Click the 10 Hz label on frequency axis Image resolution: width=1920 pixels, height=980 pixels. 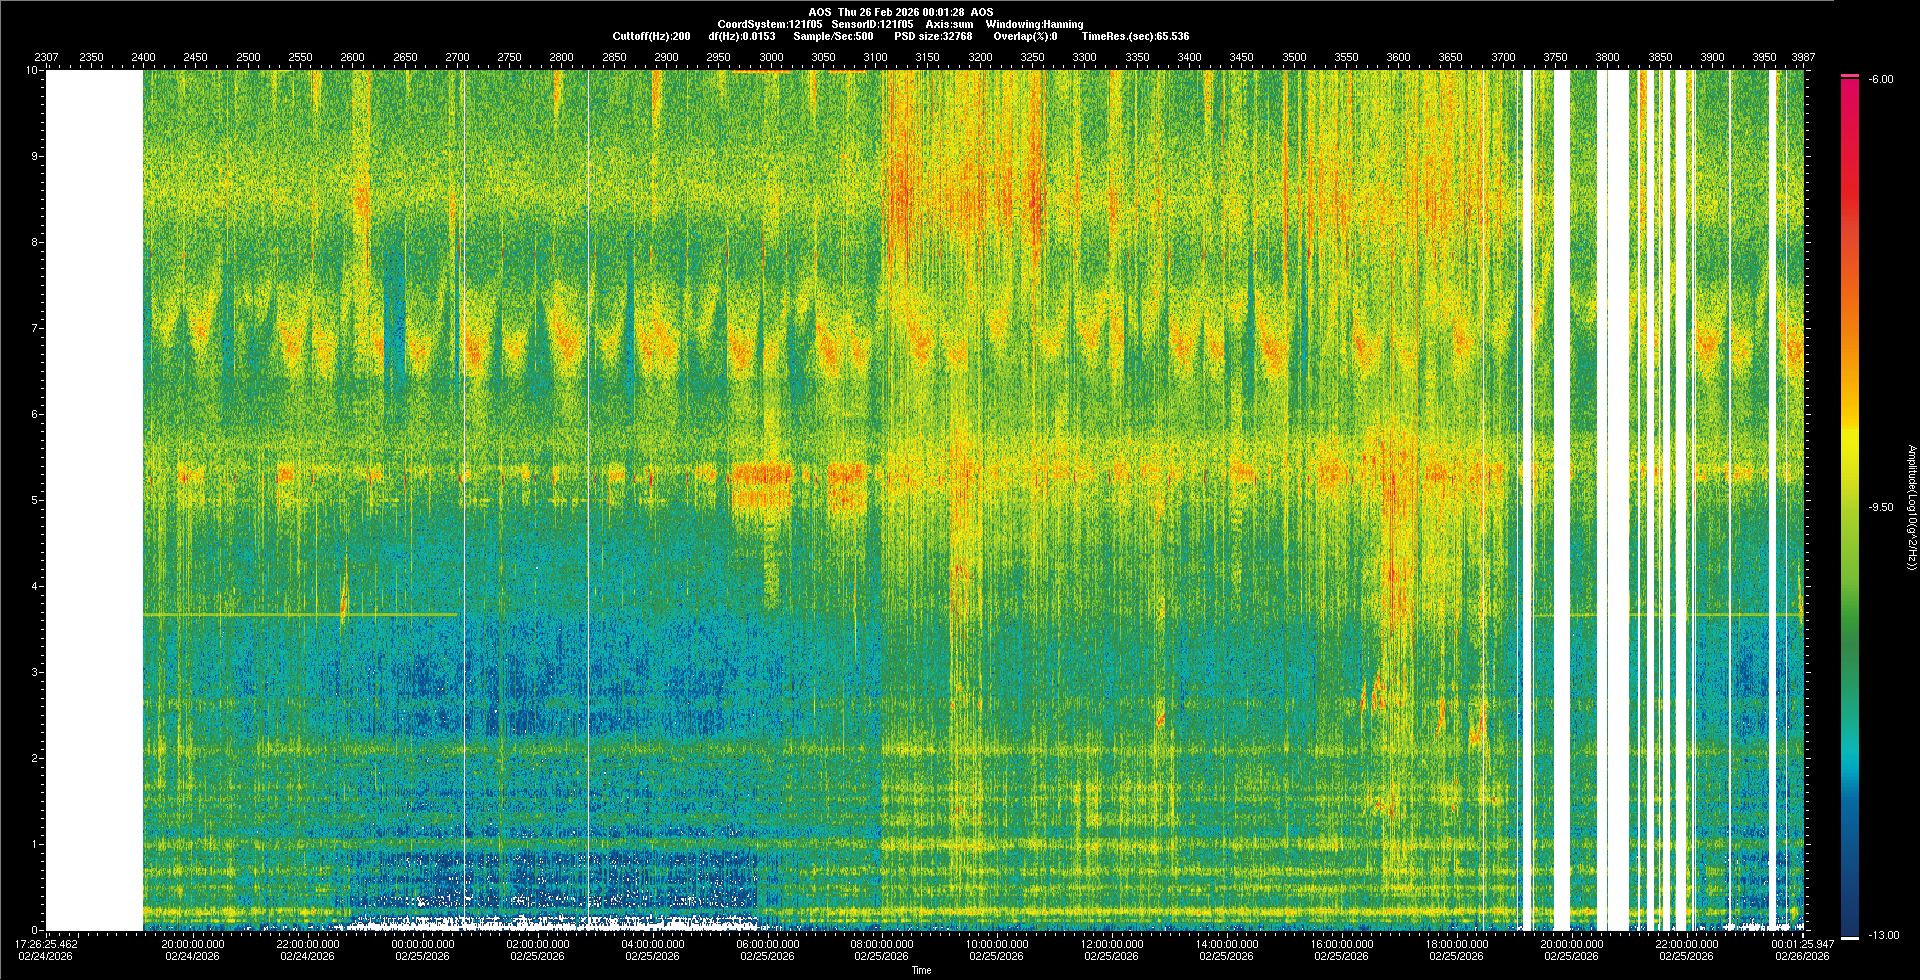coord(32,70)
